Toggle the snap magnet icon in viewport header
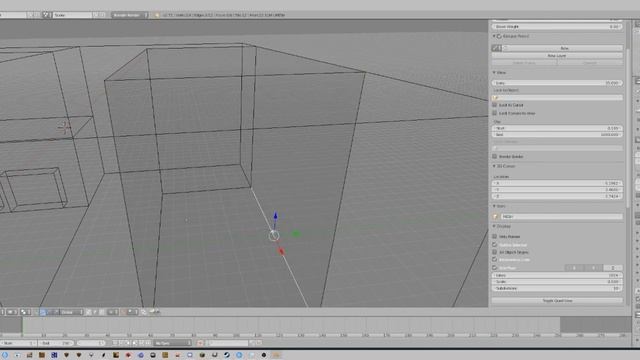 tap(123, 312)
